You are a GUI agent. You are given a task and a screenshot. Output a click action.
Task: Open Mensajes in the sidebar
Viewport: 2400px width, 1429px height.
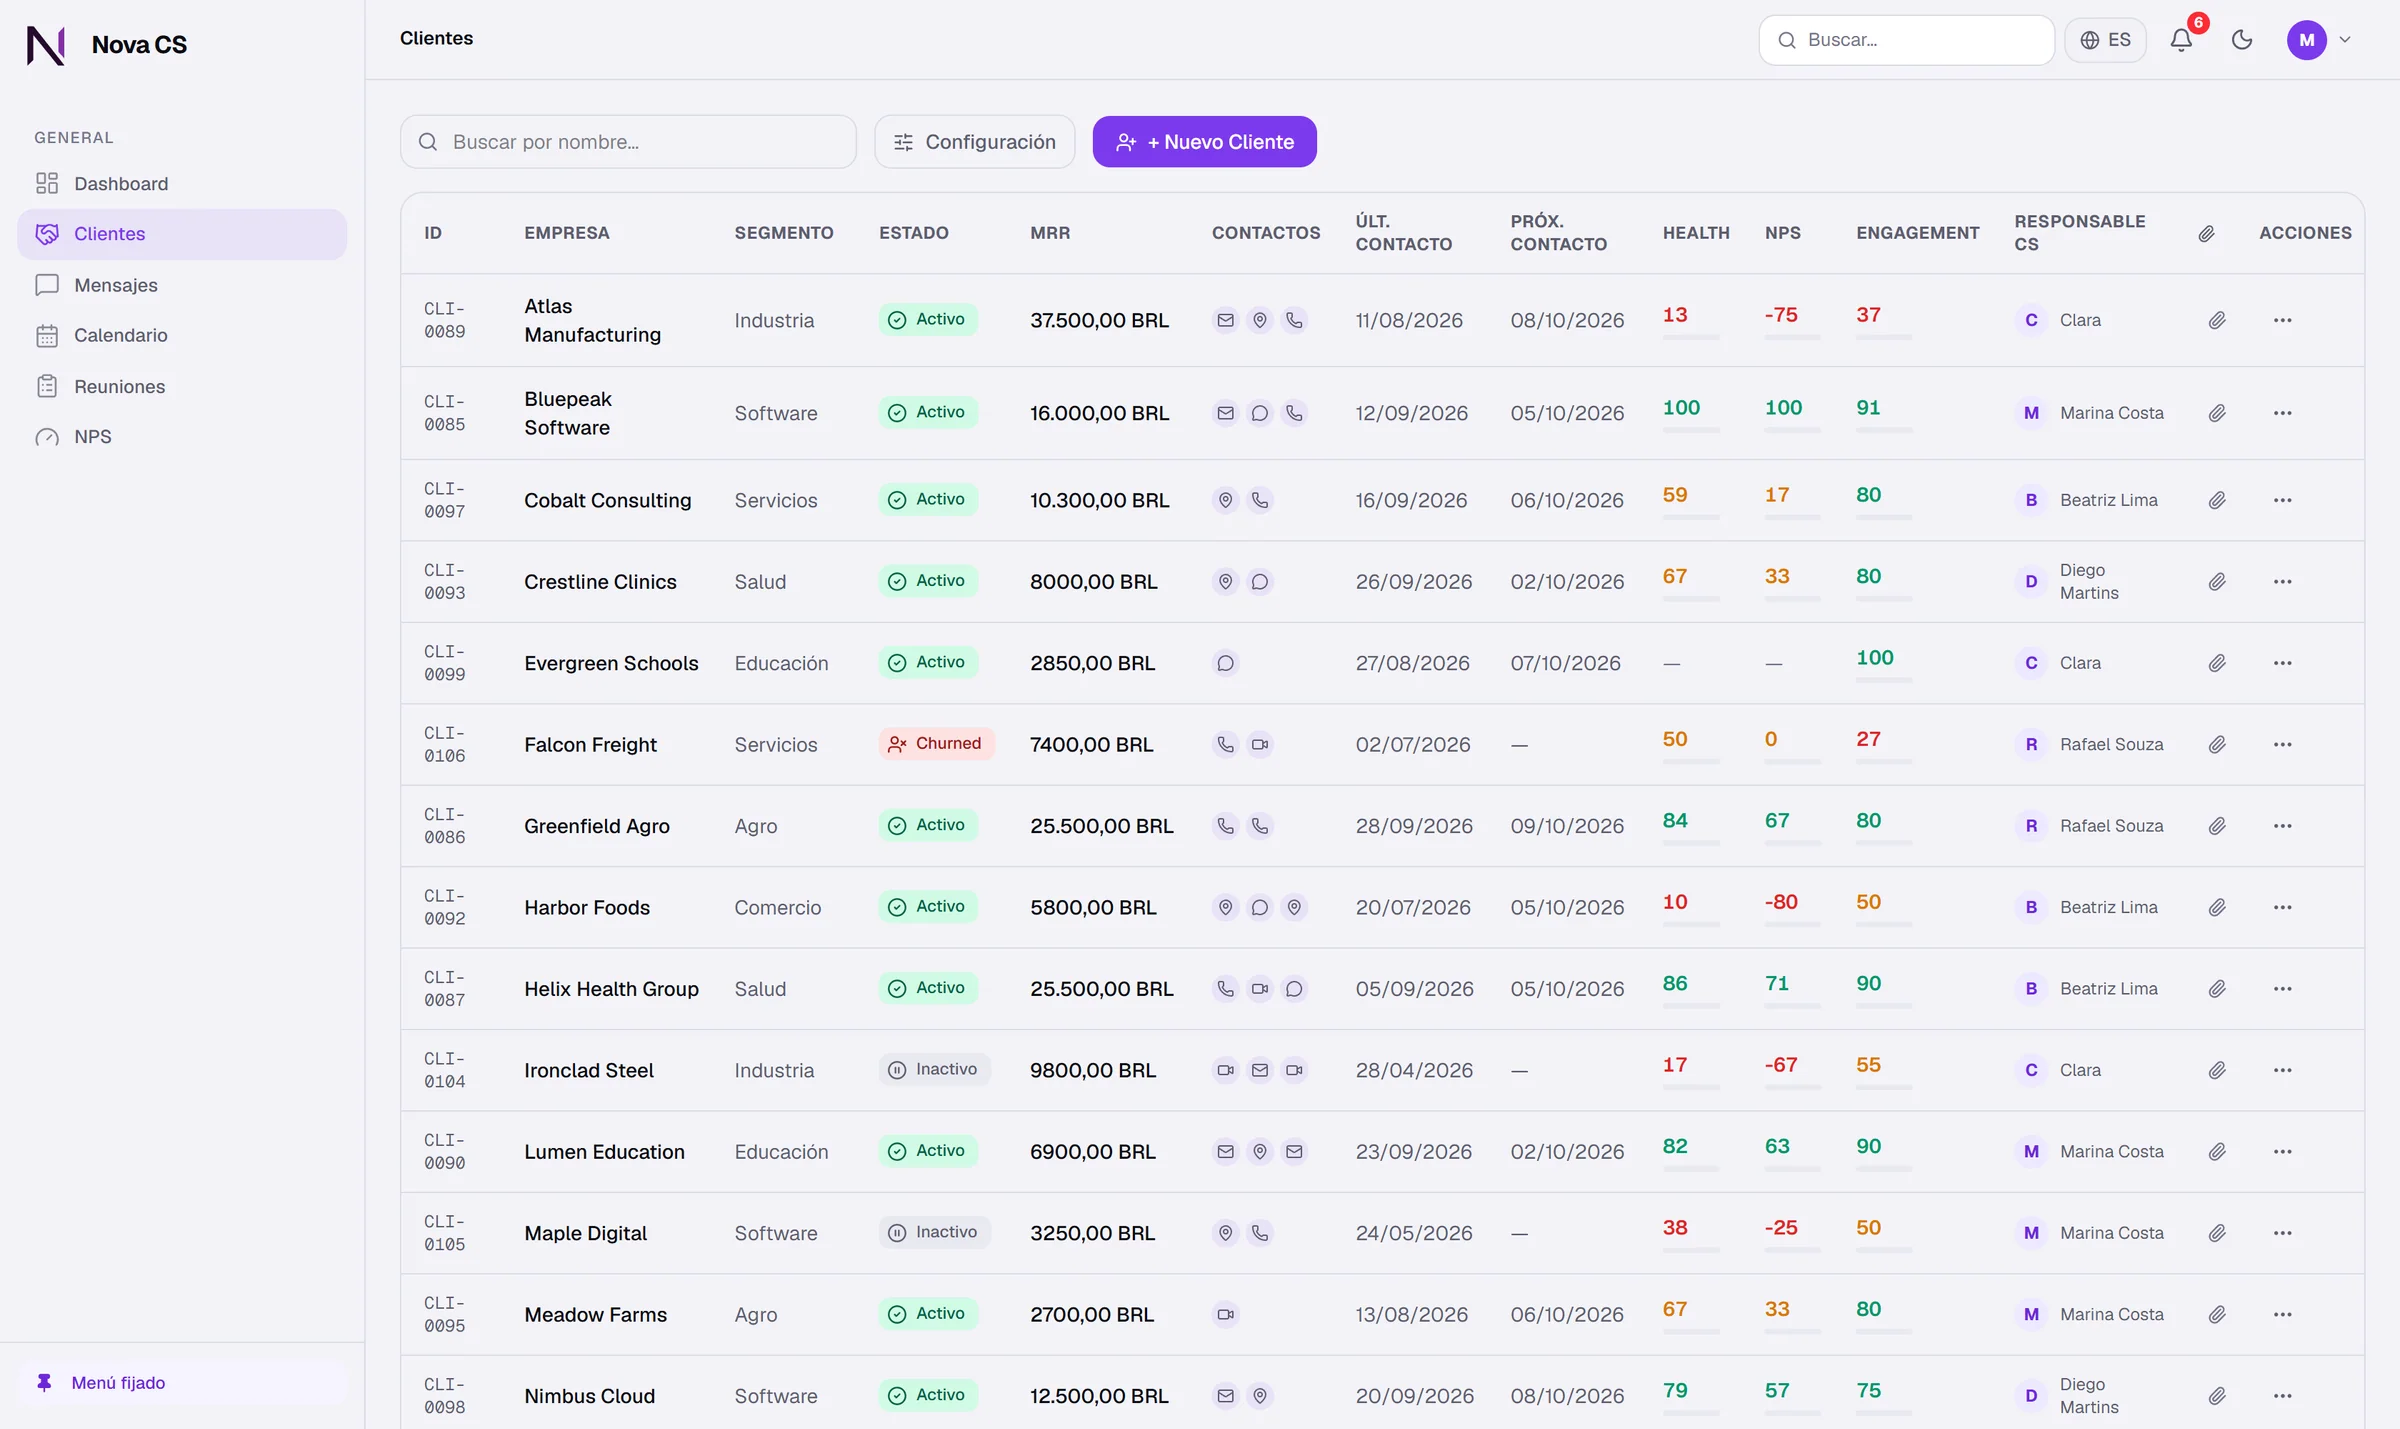click(x=182, y=285)
